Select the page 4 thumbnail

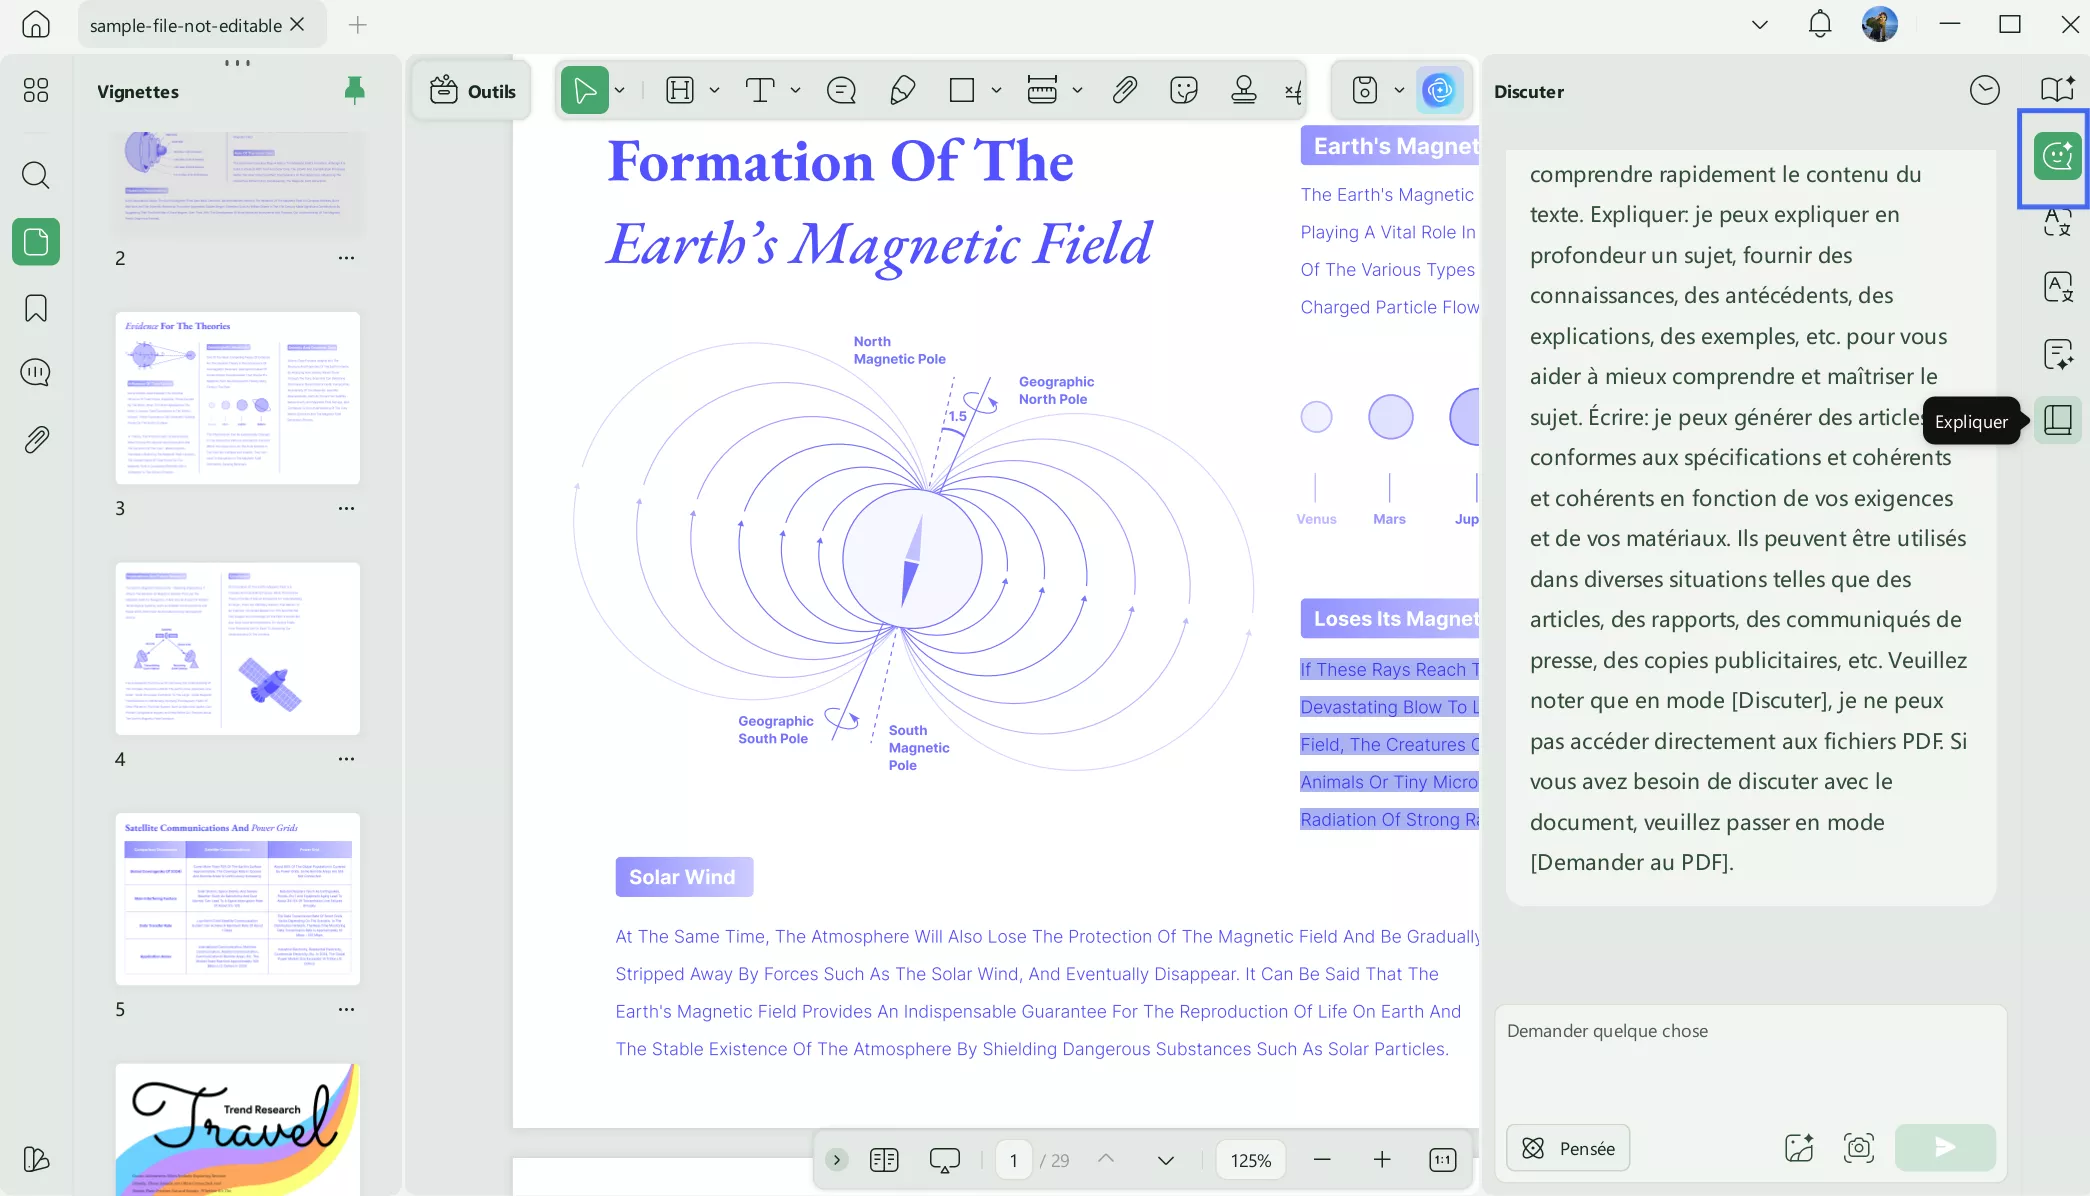pyautogui.click(x=237, y=649)
